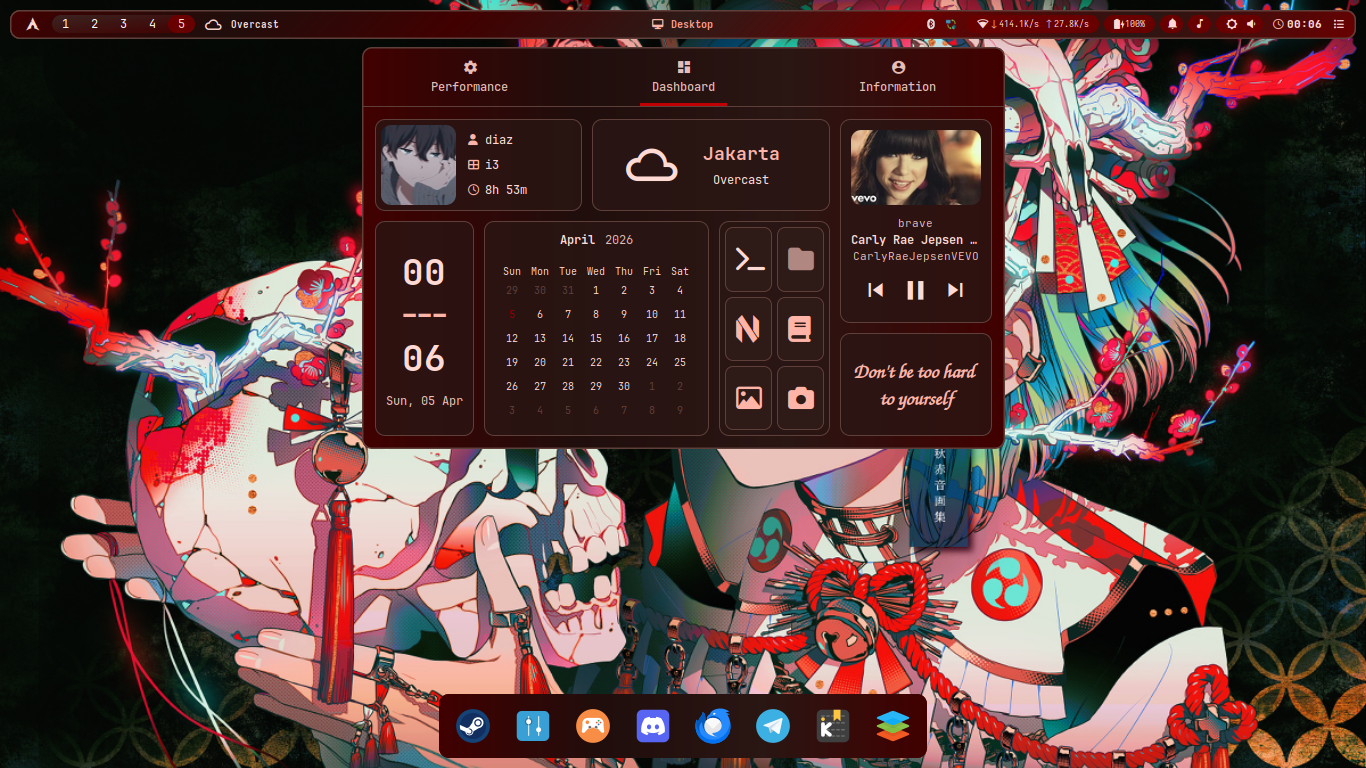Select April 25 in the calendar
Viewport: 1366px width, 768px height.
pyautogui.click(x=680, y=362)
